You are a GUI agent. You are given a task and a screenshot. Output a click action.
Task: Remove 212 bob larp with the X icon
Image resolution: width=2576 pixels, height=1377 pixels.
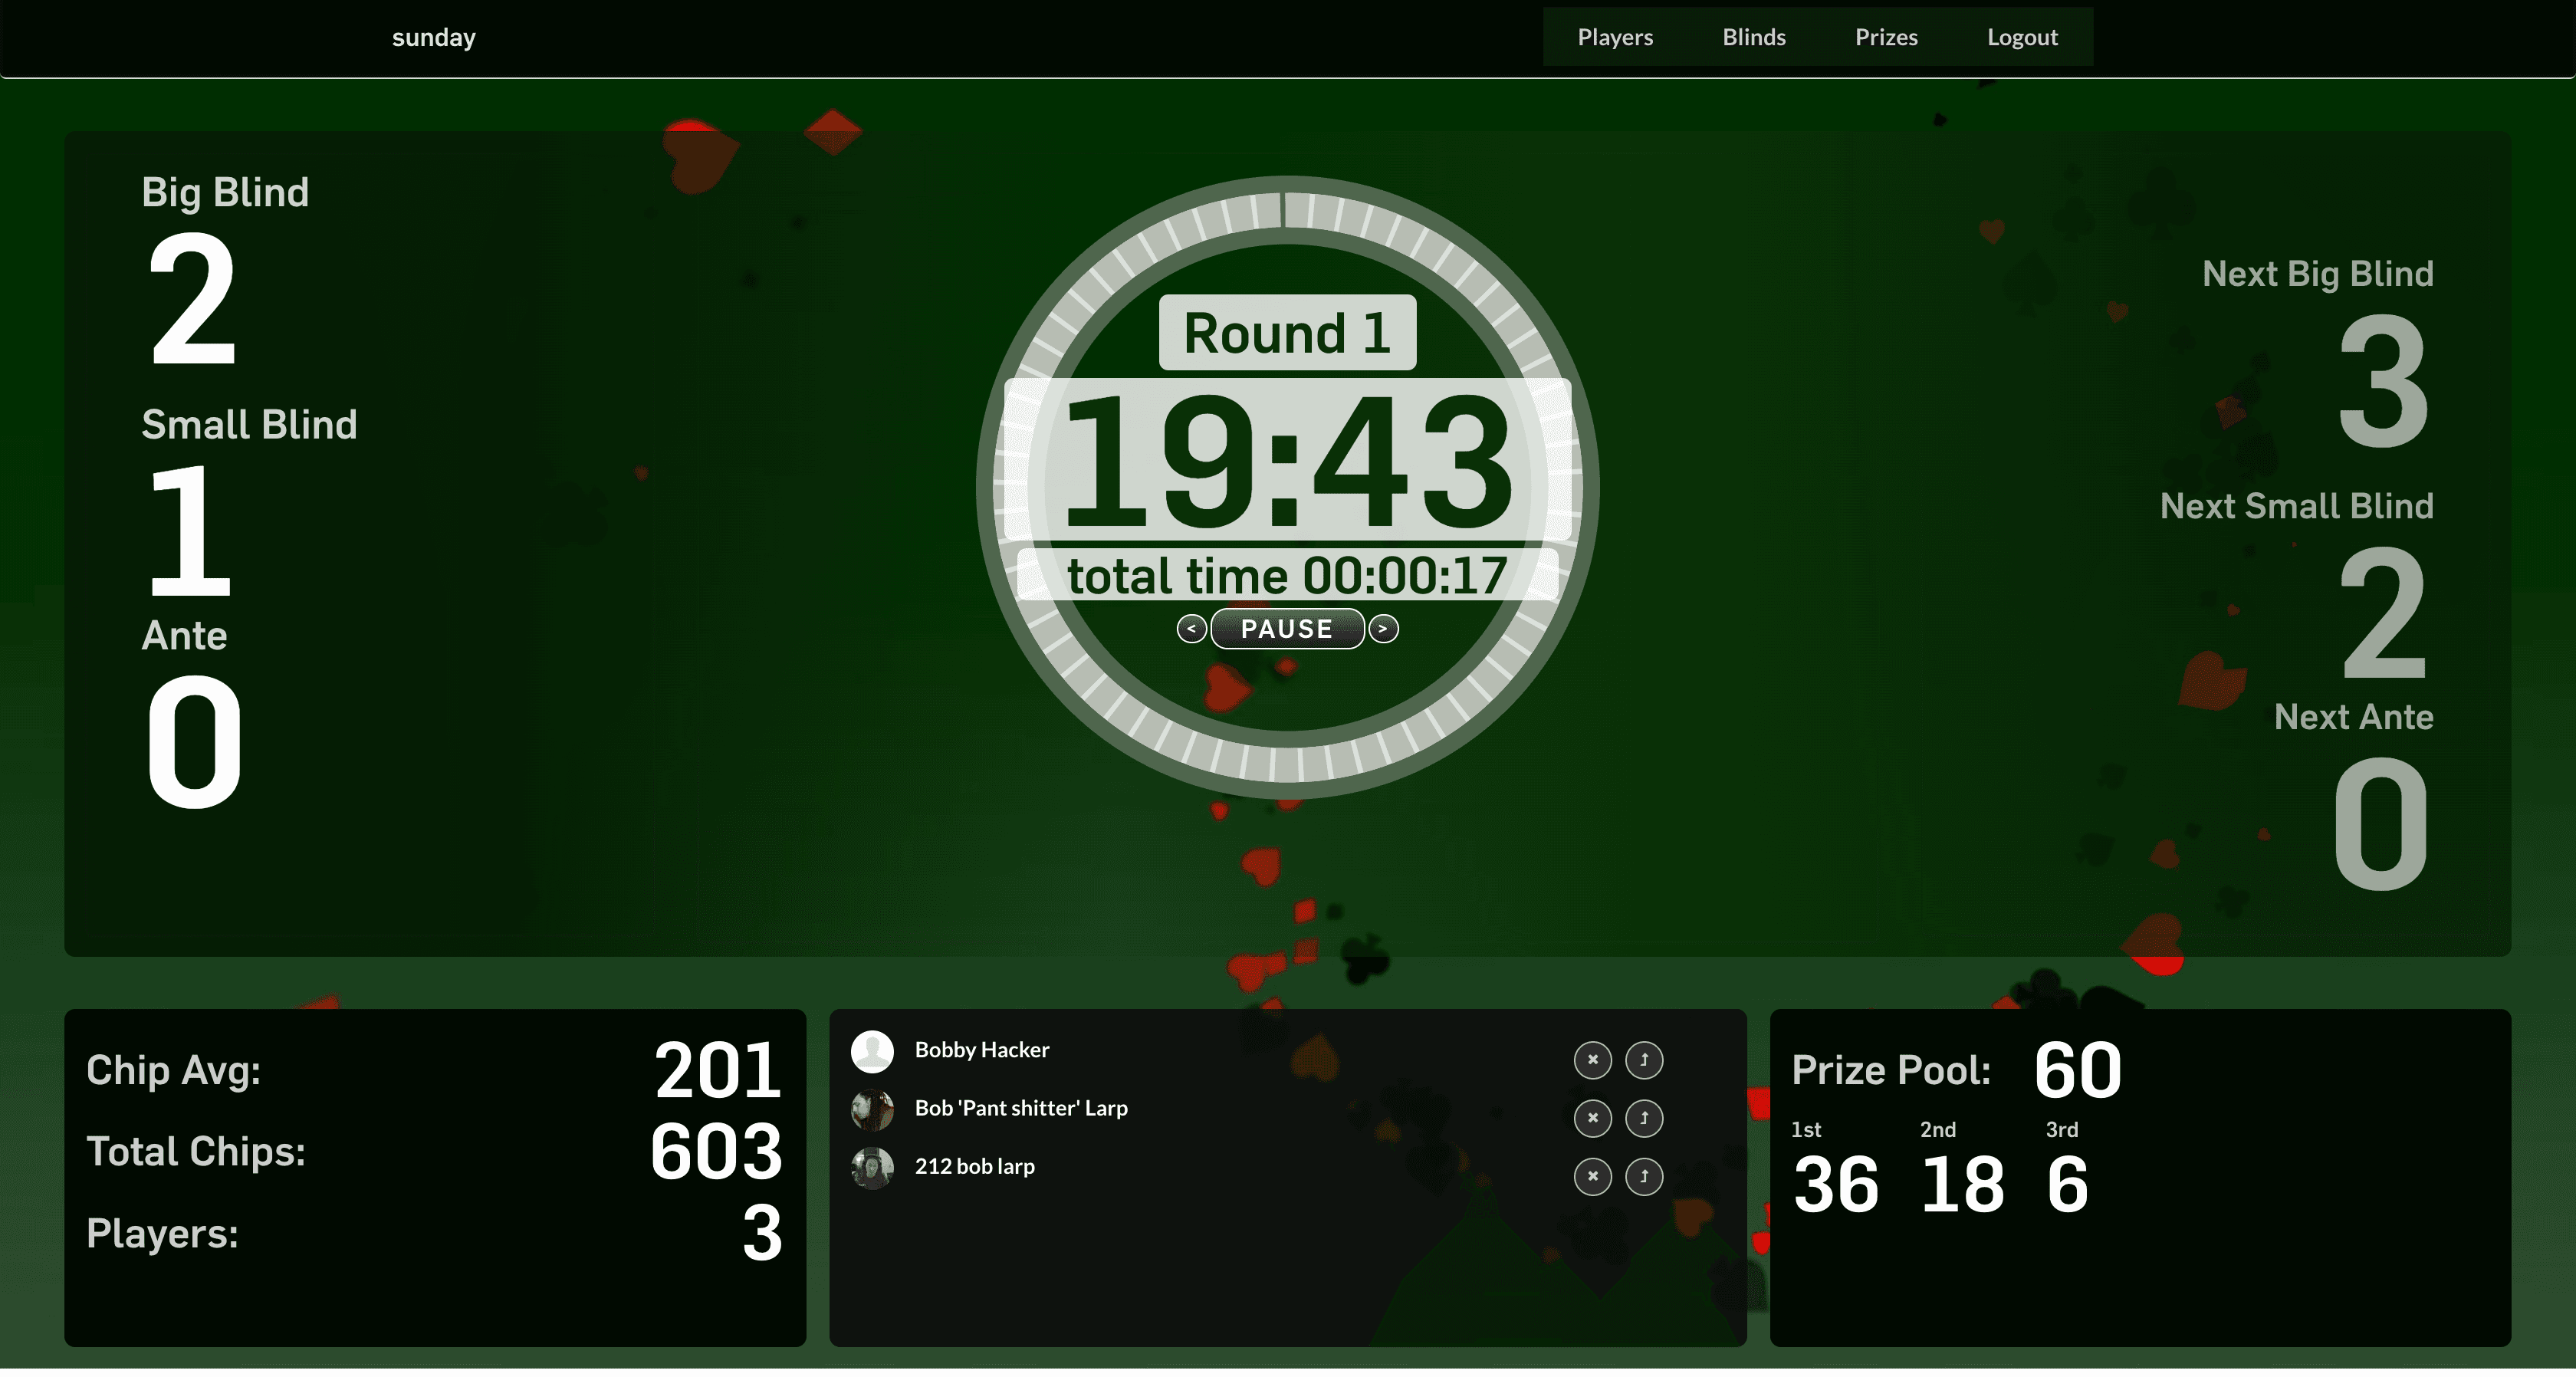click(1593, 1176)
